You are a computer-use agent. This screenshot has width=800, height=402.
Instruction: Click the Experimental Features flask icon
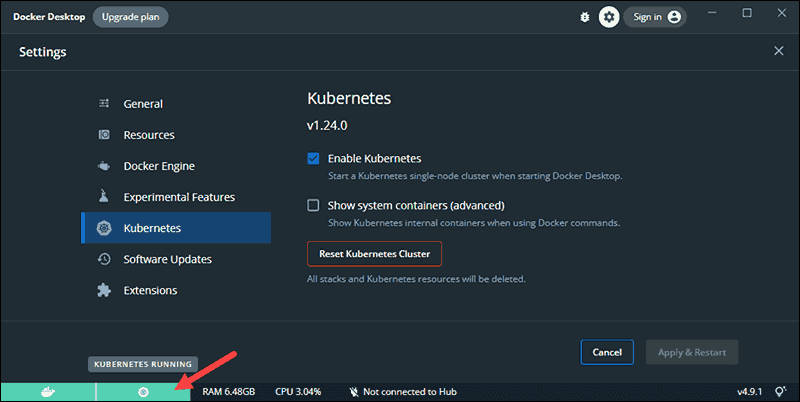104,197
